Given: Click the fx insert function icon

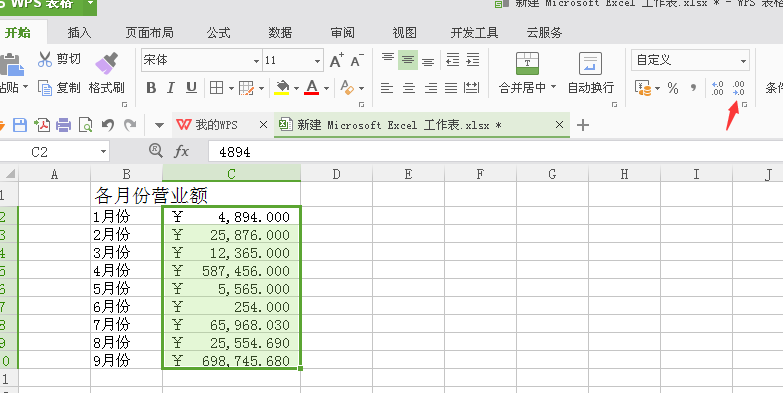Looking at the screenshot, I should [x=181, y=151].
